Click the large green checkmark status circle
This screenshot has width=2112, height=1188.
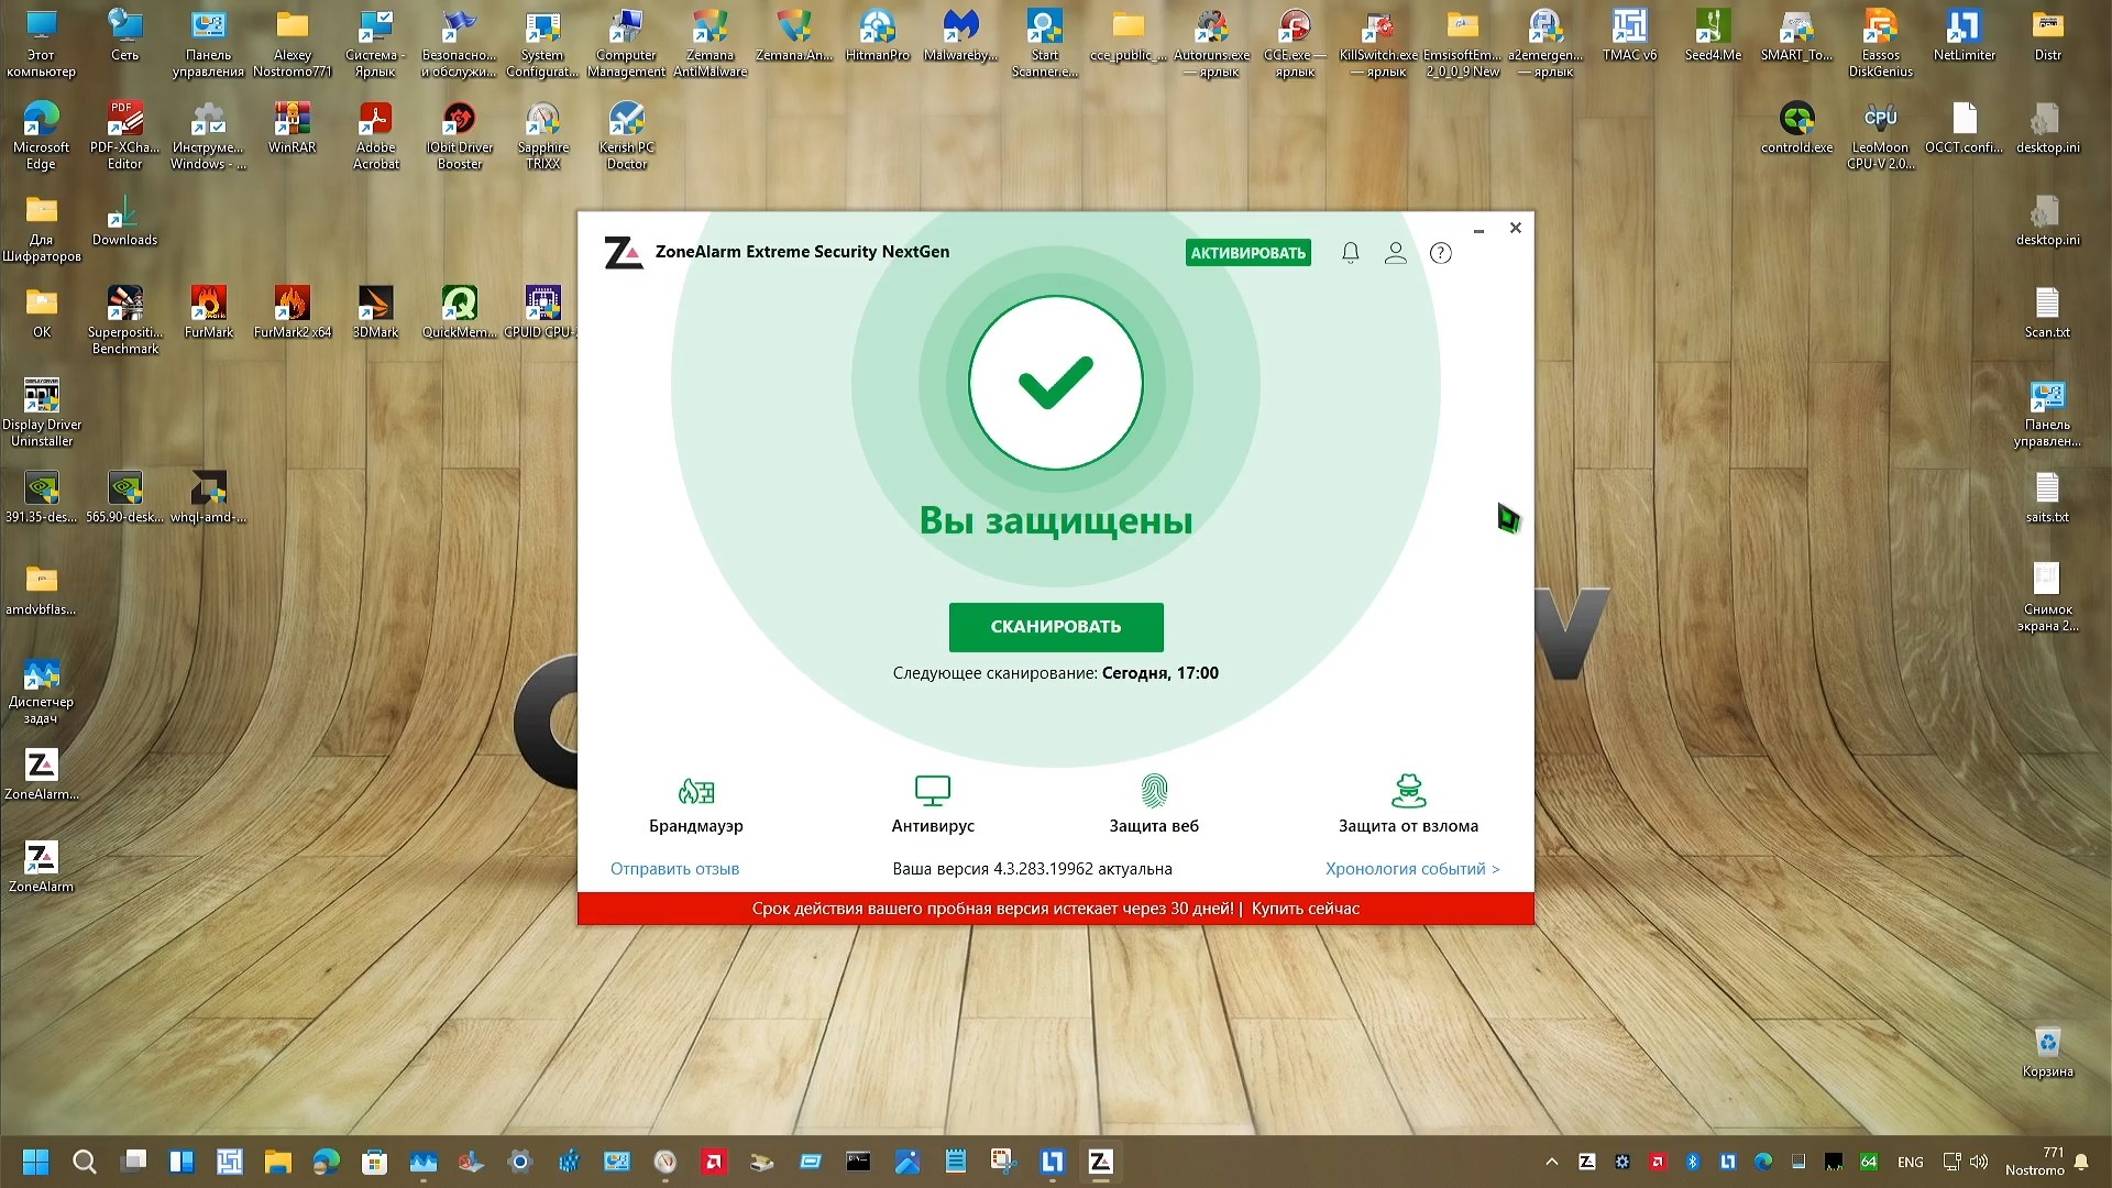1055,382
